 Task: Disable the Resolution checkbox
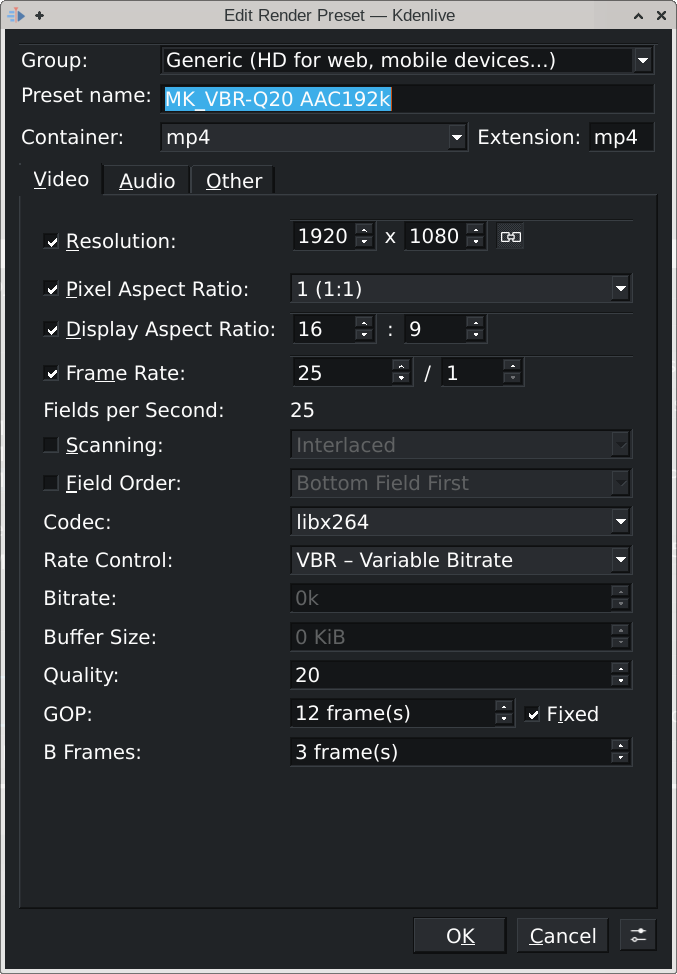[51, 241]
